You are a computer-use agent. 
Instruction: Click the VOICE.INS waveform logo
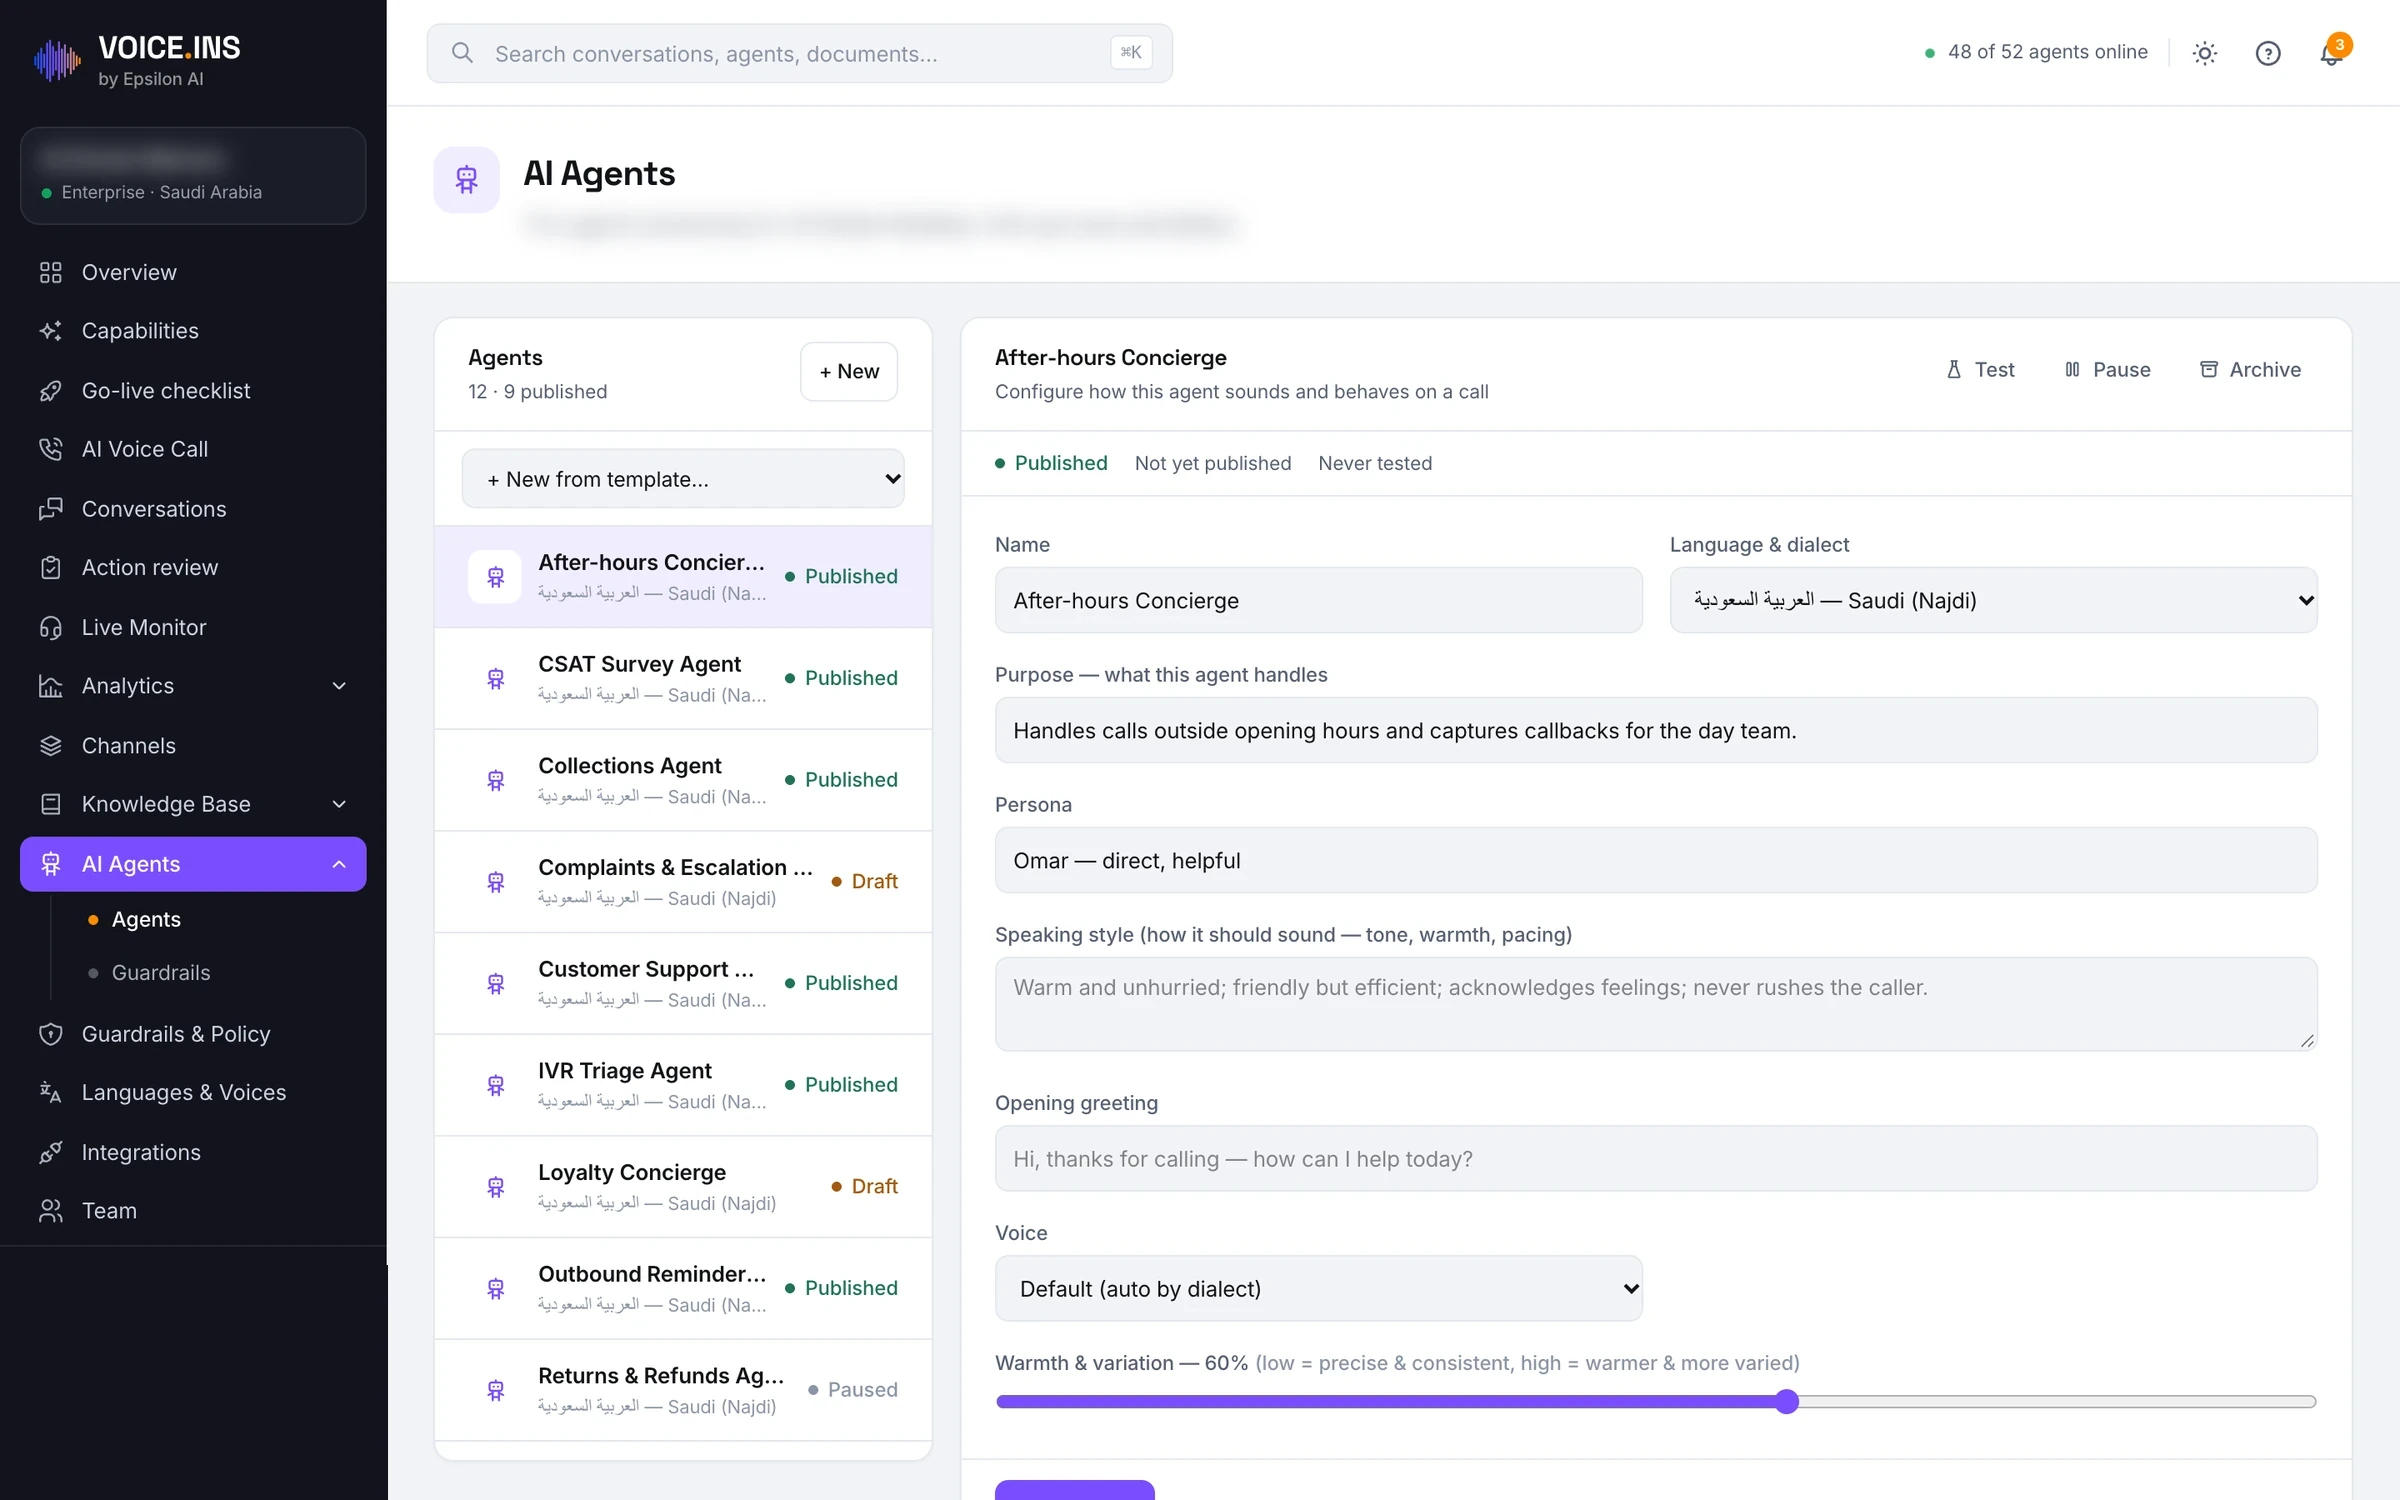pyautogui.click(x=57, y=61)
